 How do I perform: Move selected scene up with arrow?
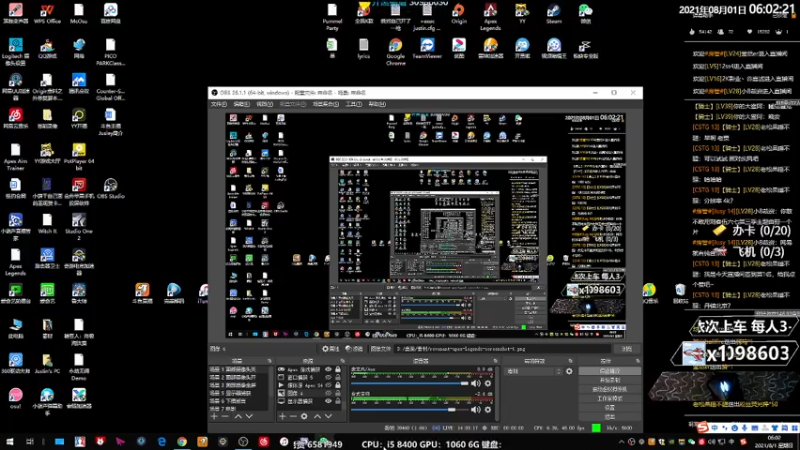pyautogui.click(x=237, y=415)
